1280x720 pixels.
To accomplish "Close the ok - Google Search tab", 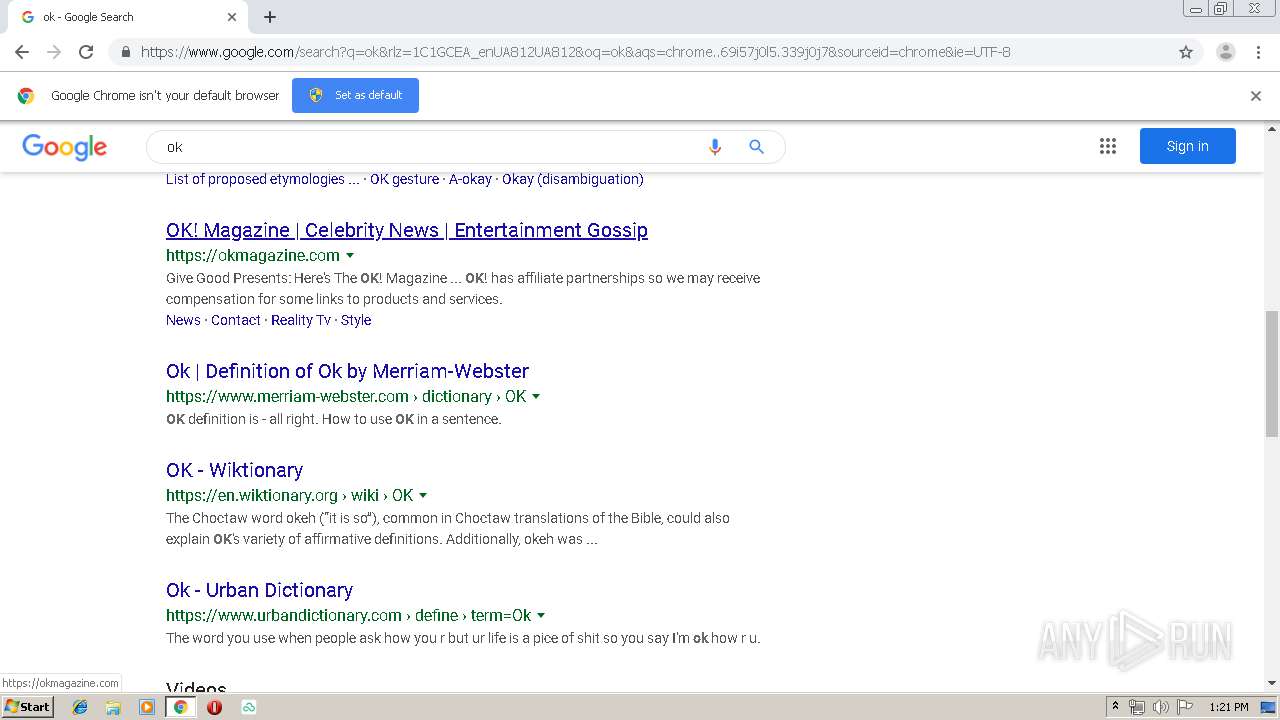I will 232,17.
